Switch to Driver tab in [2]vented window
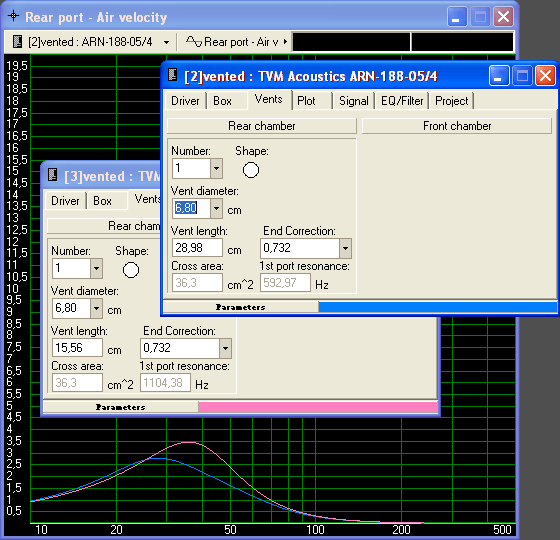 coord(185,101)
